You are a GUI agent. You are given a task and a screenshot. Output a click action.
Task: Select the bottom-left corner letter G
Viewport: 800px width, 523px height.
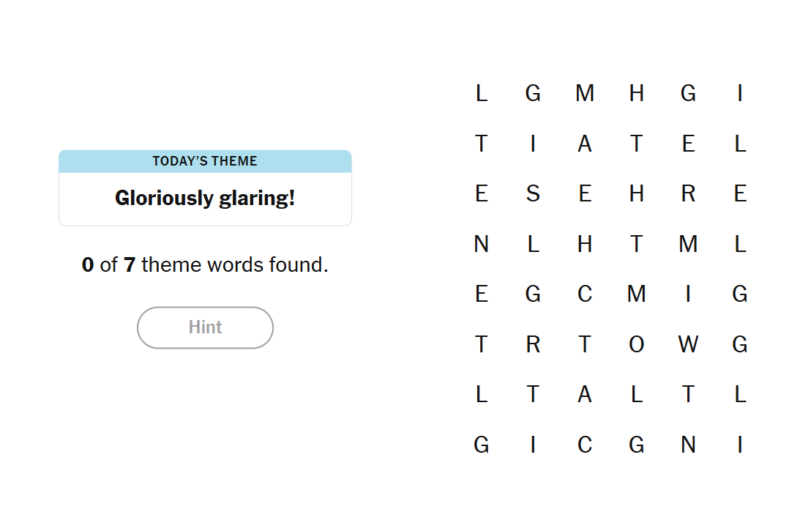[481, 445]
